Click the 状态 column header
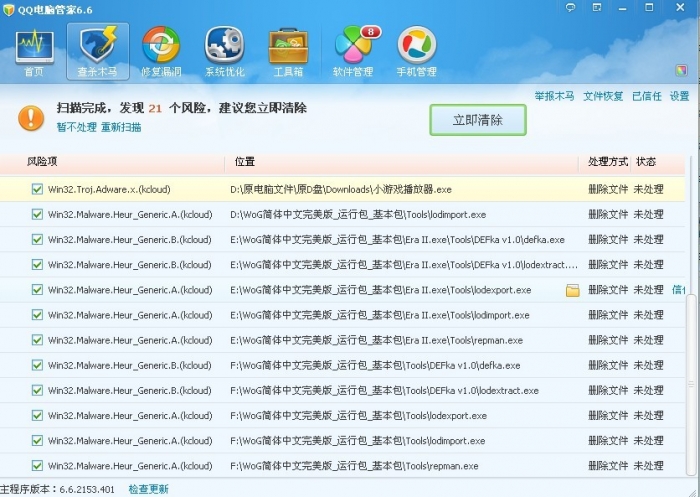Viewport: 700px width, 497px height. tap(646, 162)
